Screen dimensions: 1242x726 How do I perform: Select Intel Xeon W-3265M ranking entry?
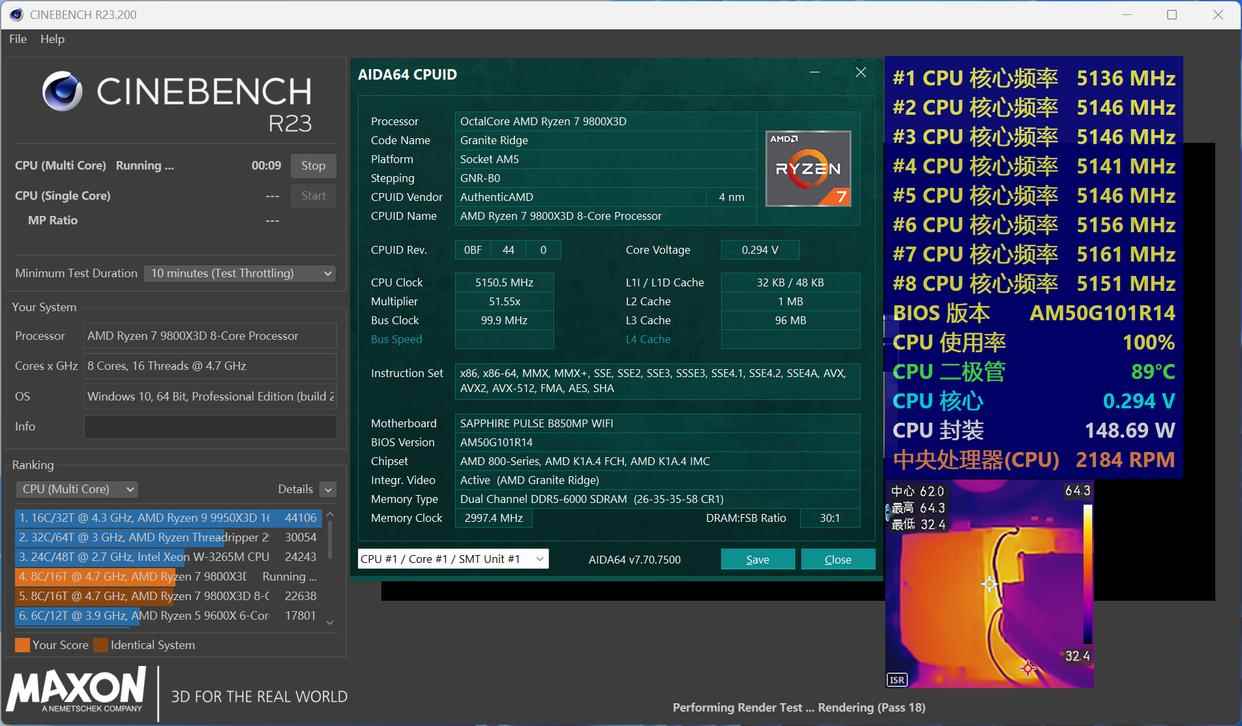[x=168, y=557]
